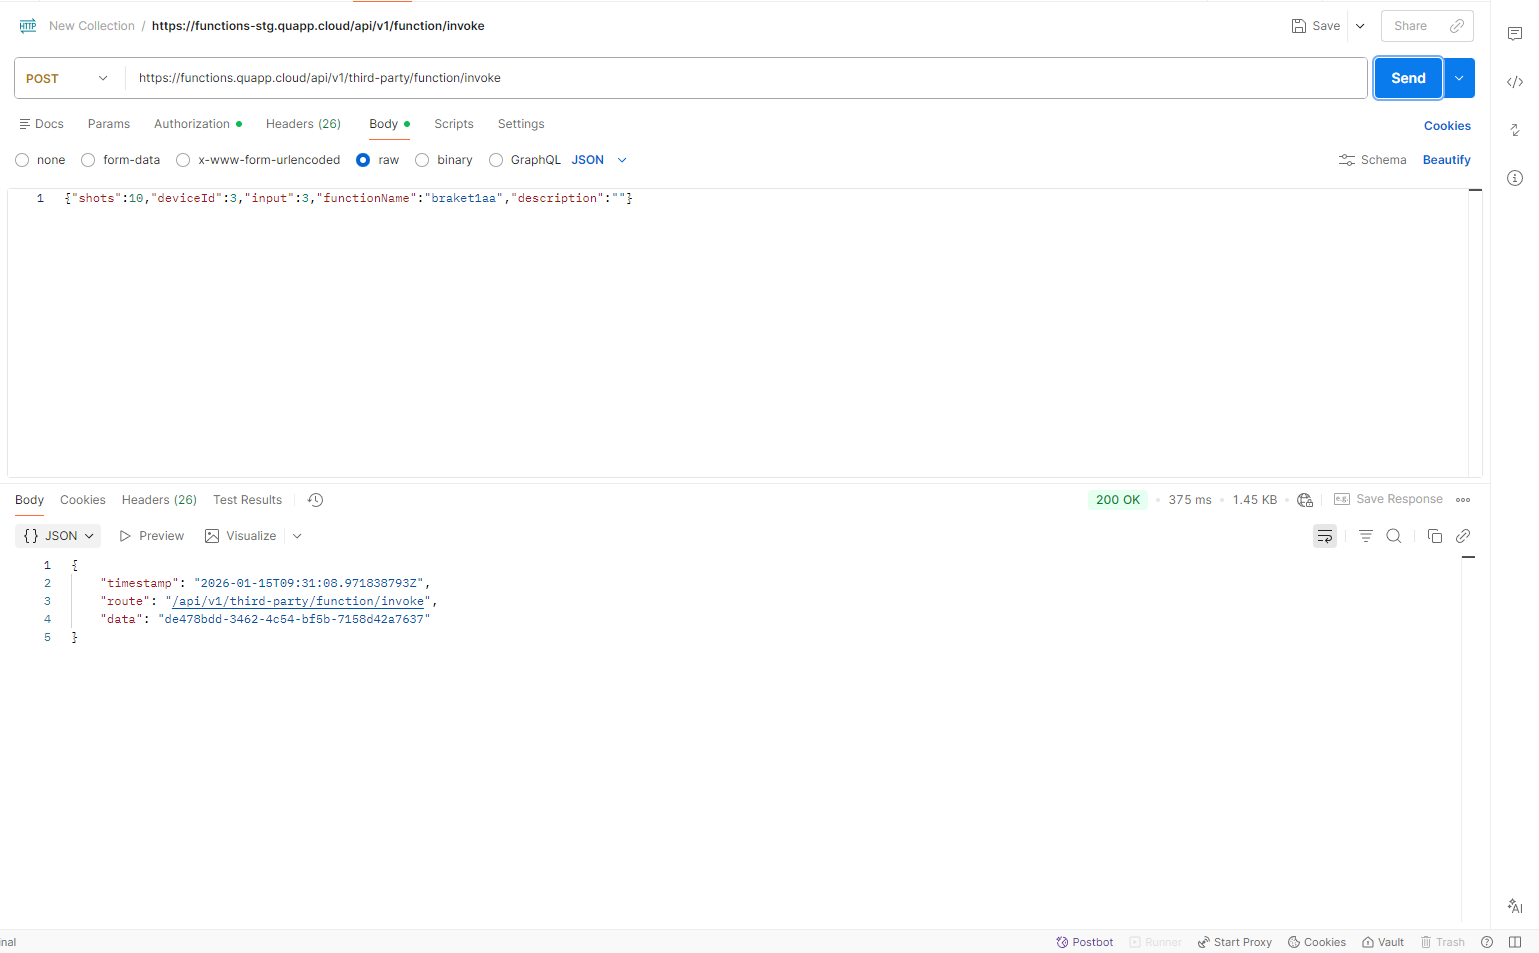Viewport: 1539px width, 953px height.
Task: Select the binary body option
Action: (422, 160)
